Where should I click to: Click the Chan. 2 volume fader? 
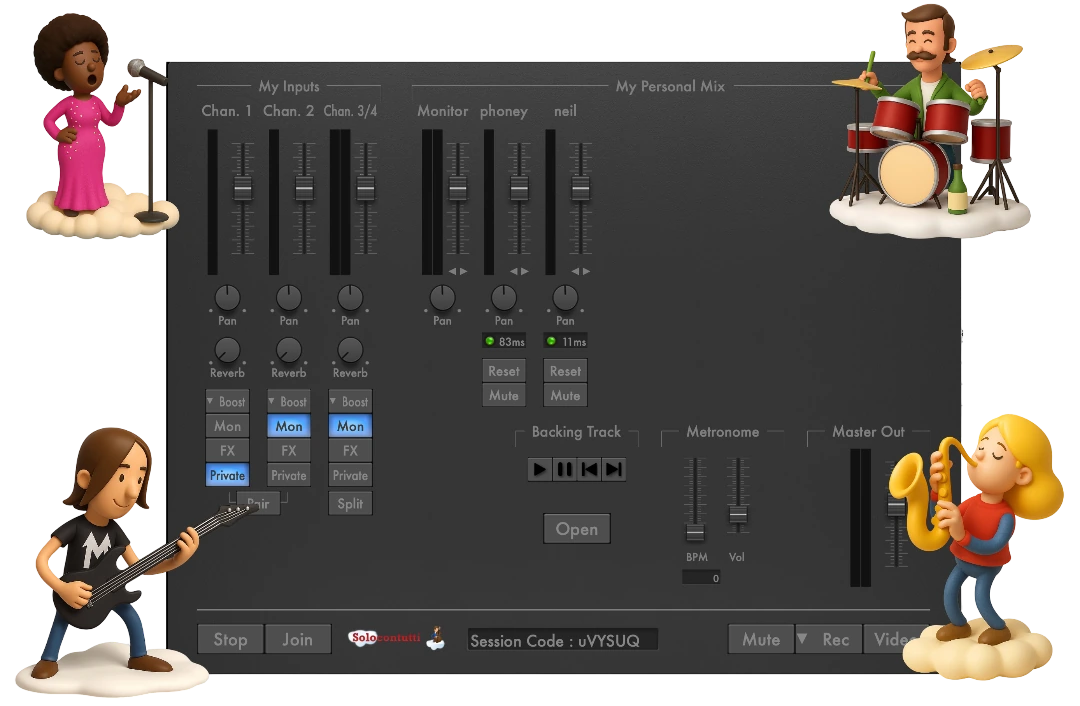coord(304,188)
